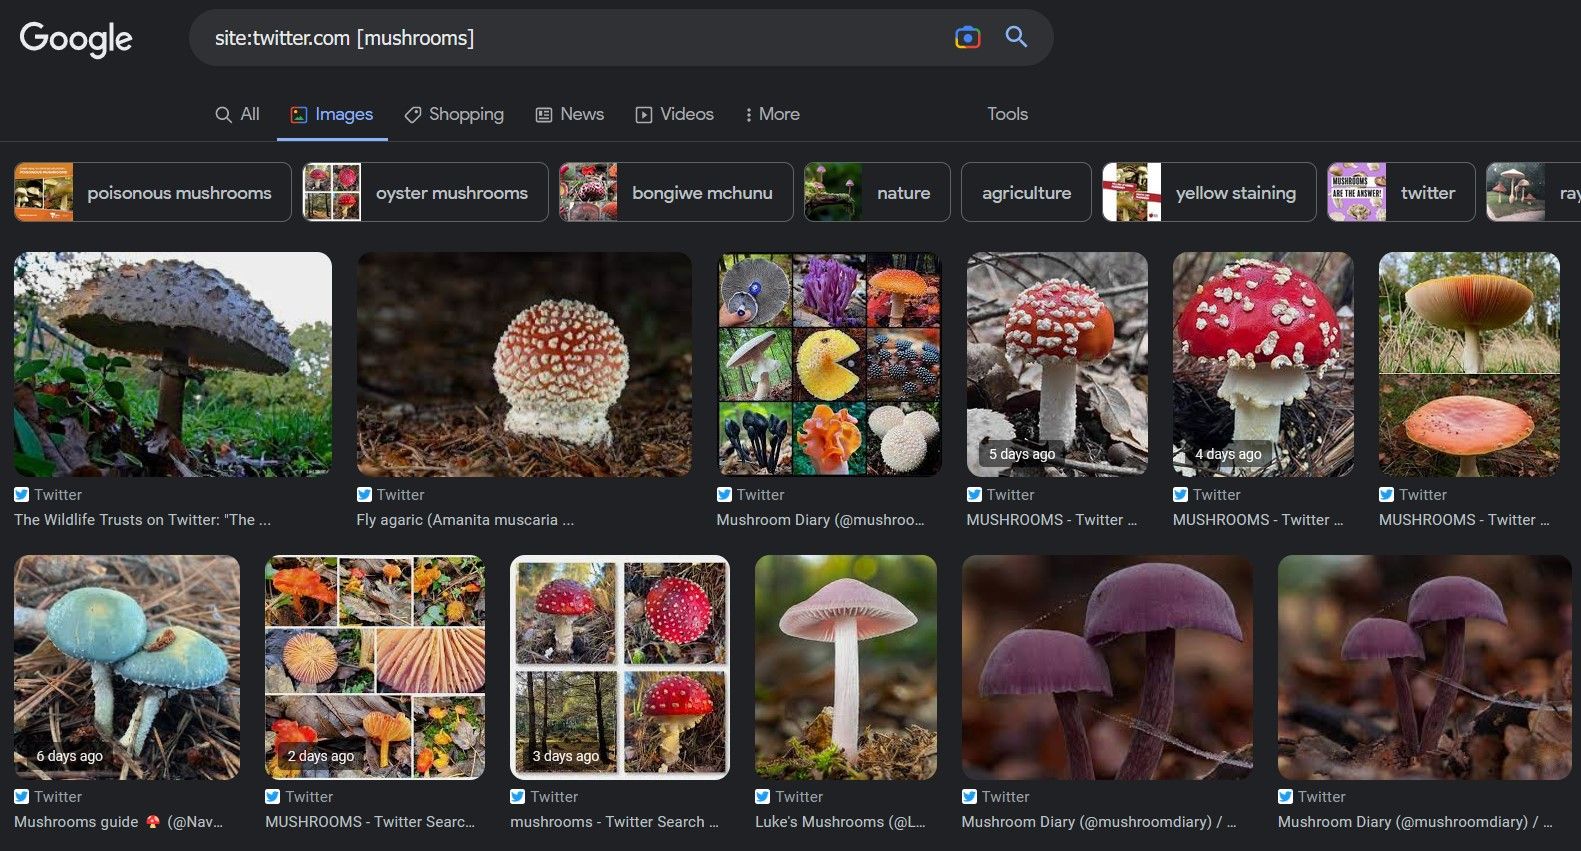Filter by oyster mushrooms chip
Viewport: 1581px width, 851px height.
(x=425, y=192)
